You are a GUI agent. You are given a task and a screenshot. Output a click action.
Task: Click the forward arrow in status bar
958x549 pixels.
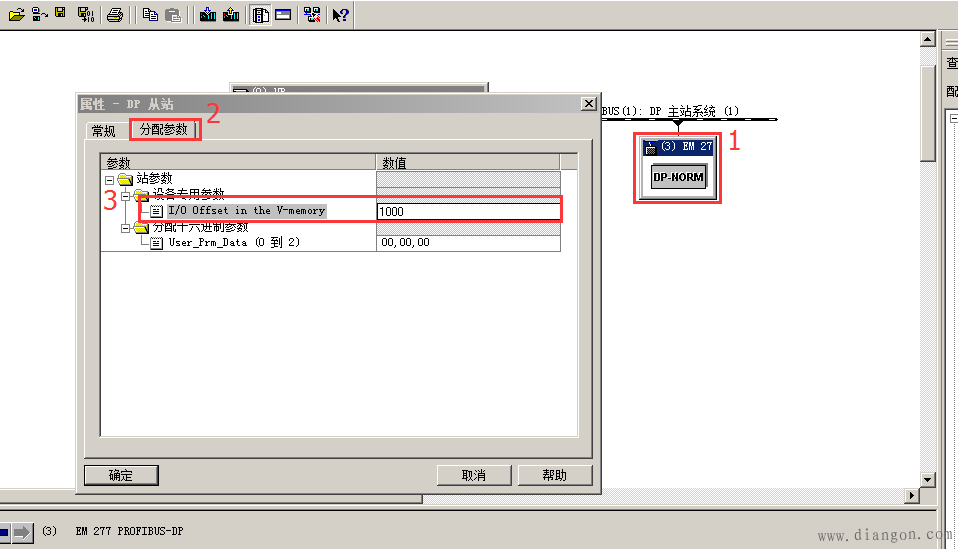pos(23,532)
